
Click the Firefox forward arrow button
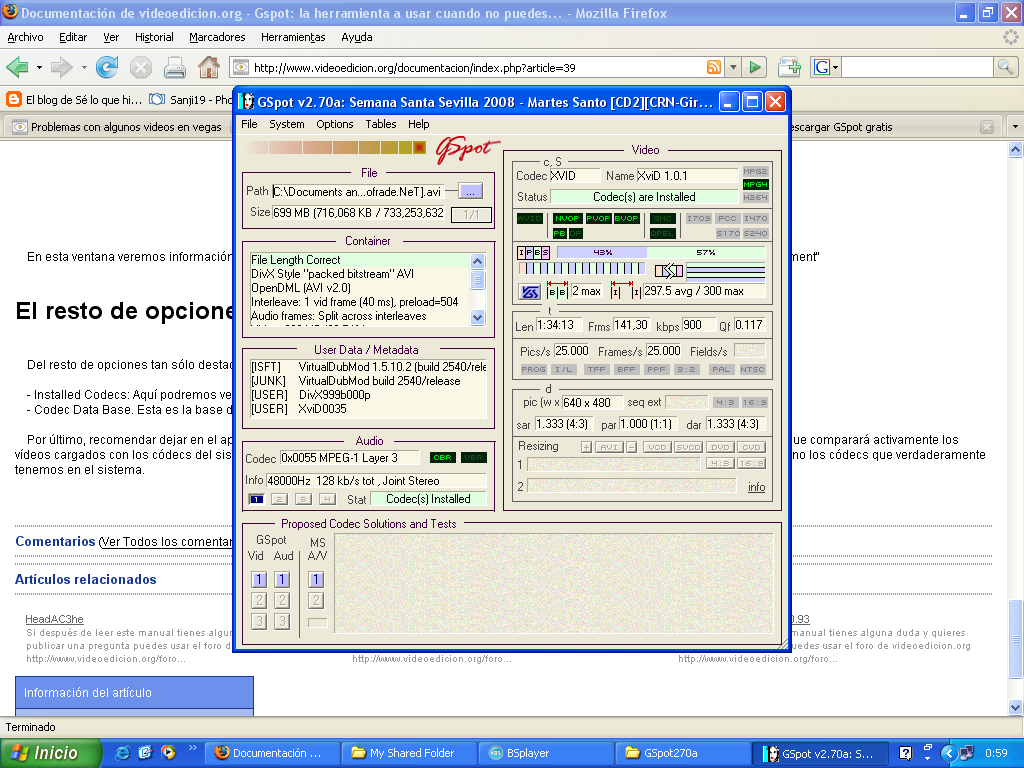pyautogui.click(x=62, y=67)
